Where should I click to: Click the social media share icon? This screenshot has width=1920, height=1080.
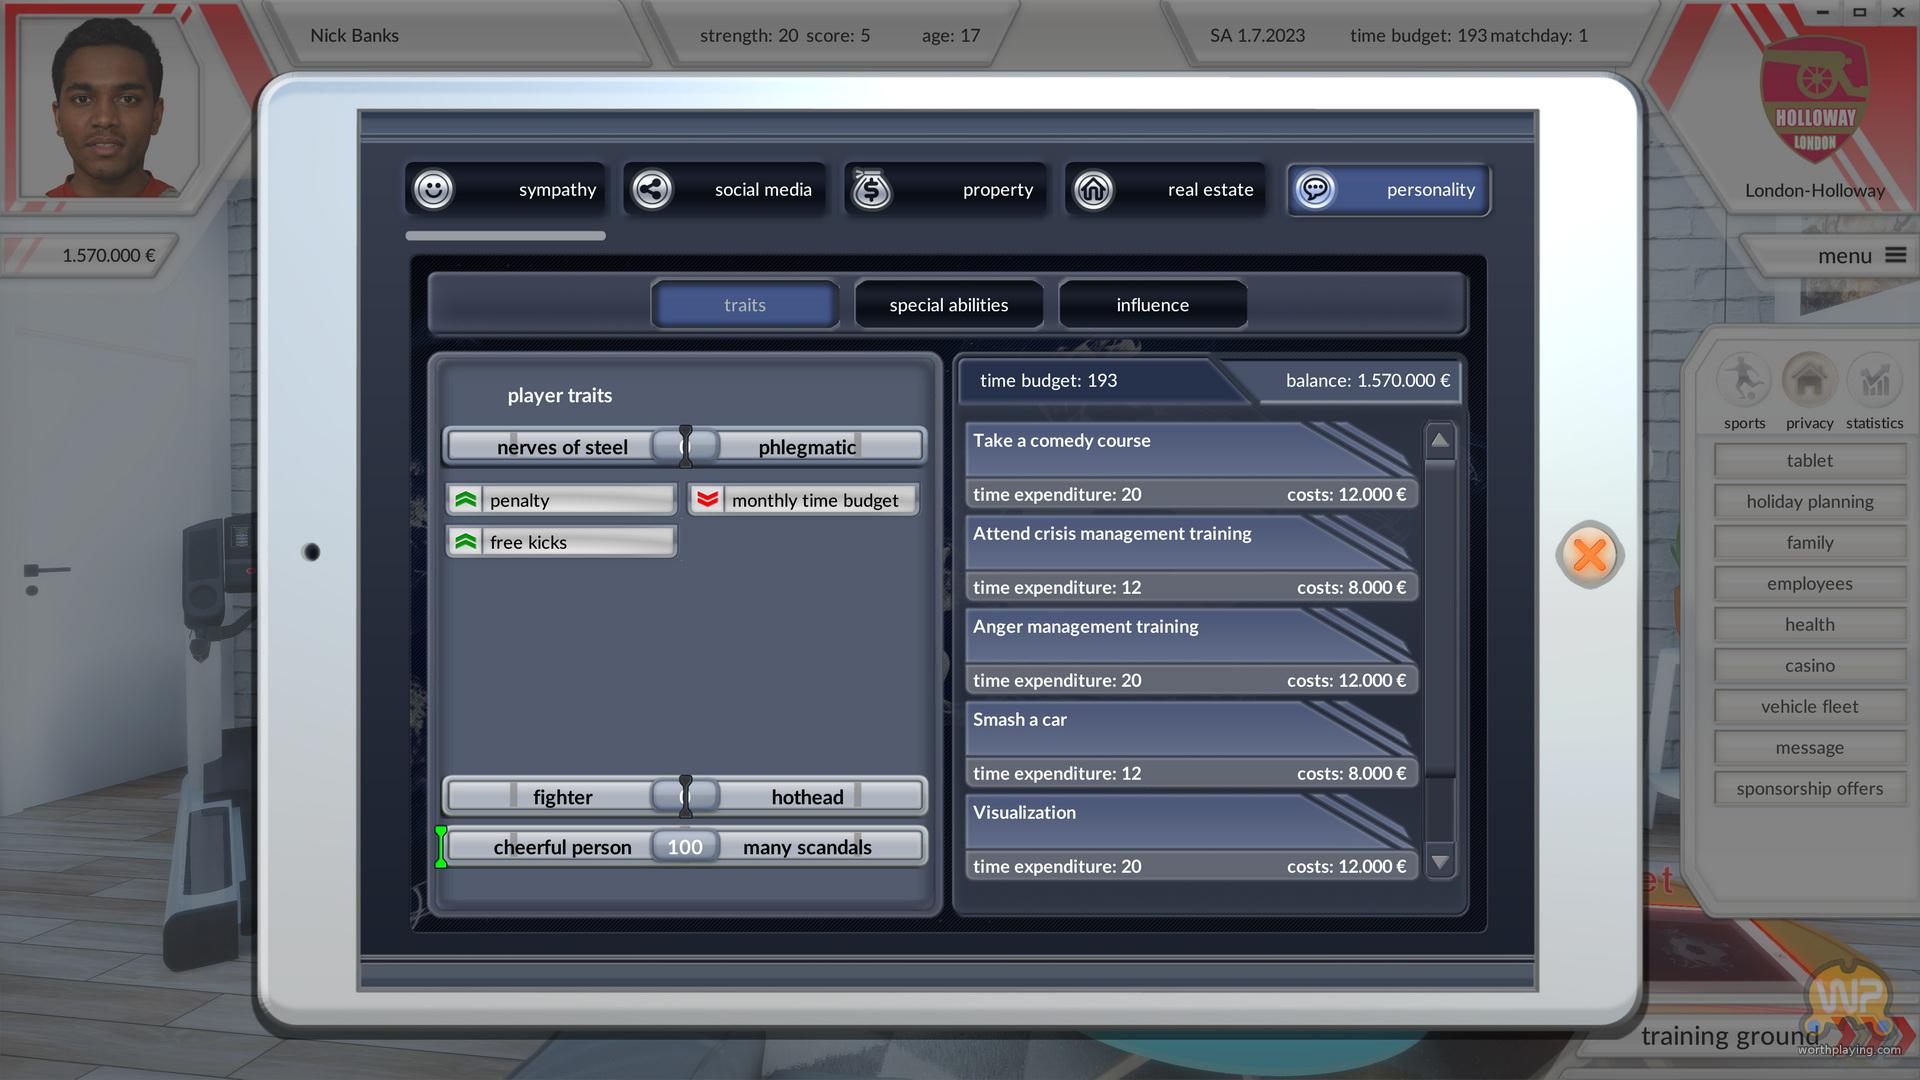pos(652,189)
